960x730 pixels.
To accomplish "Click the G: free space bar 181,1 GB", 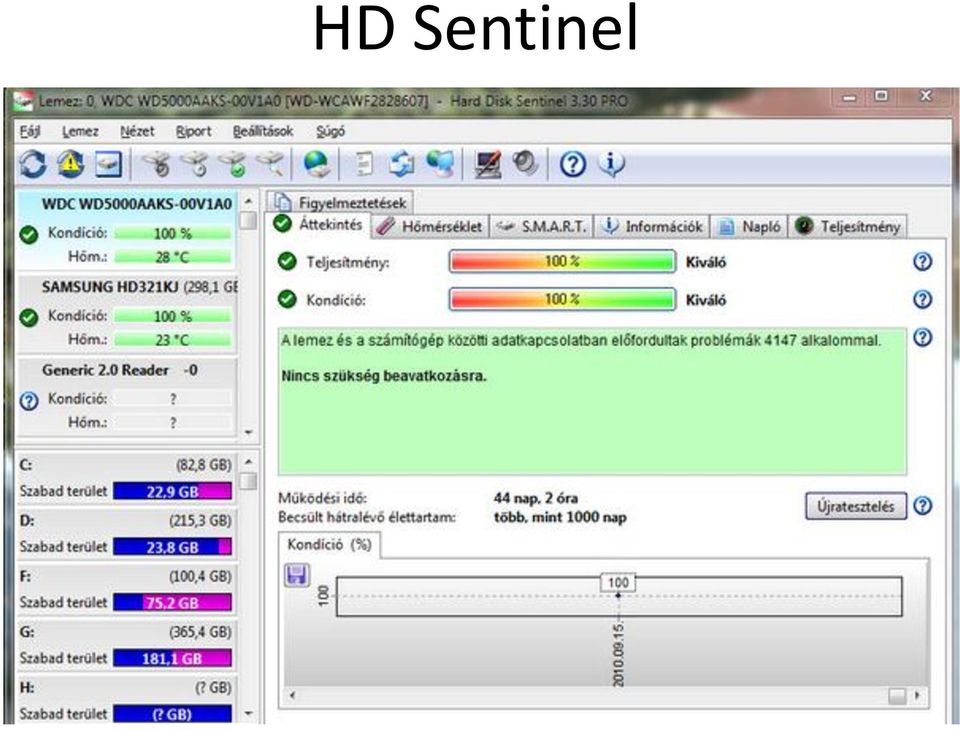I will tap(173, 658).
